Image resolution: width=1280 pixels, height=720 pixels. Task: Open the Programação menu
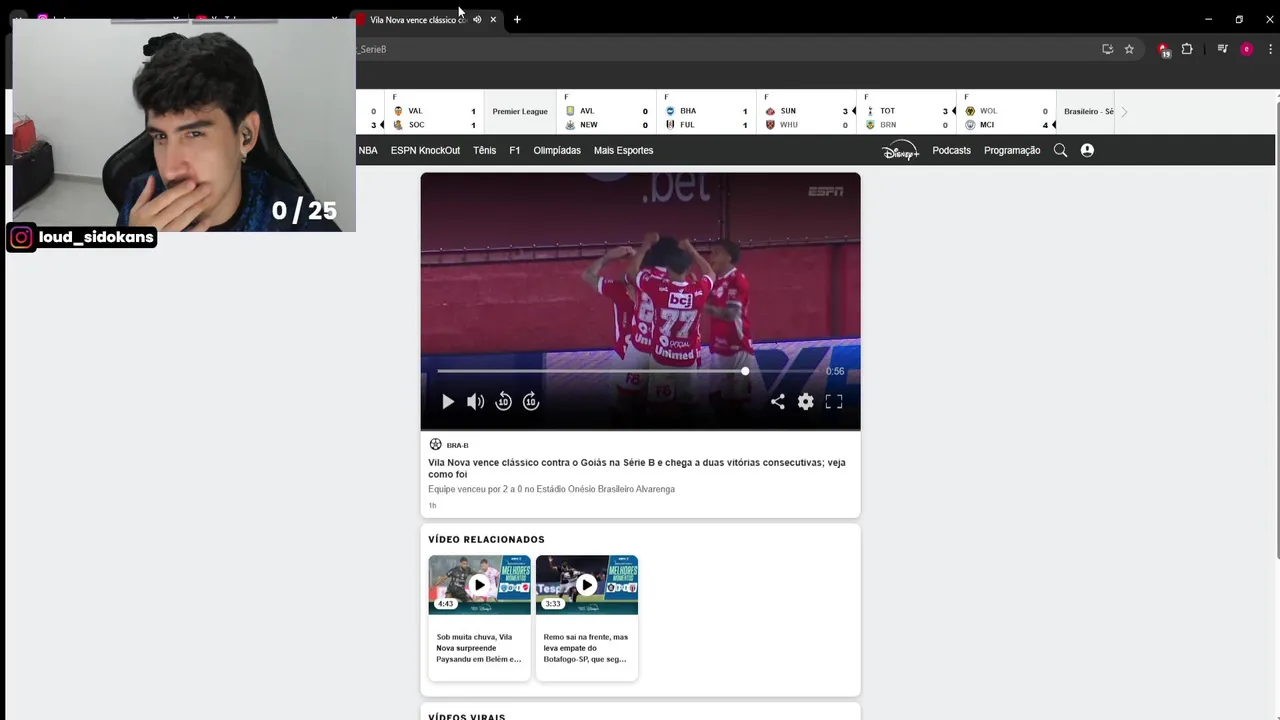click(1012, 150)
